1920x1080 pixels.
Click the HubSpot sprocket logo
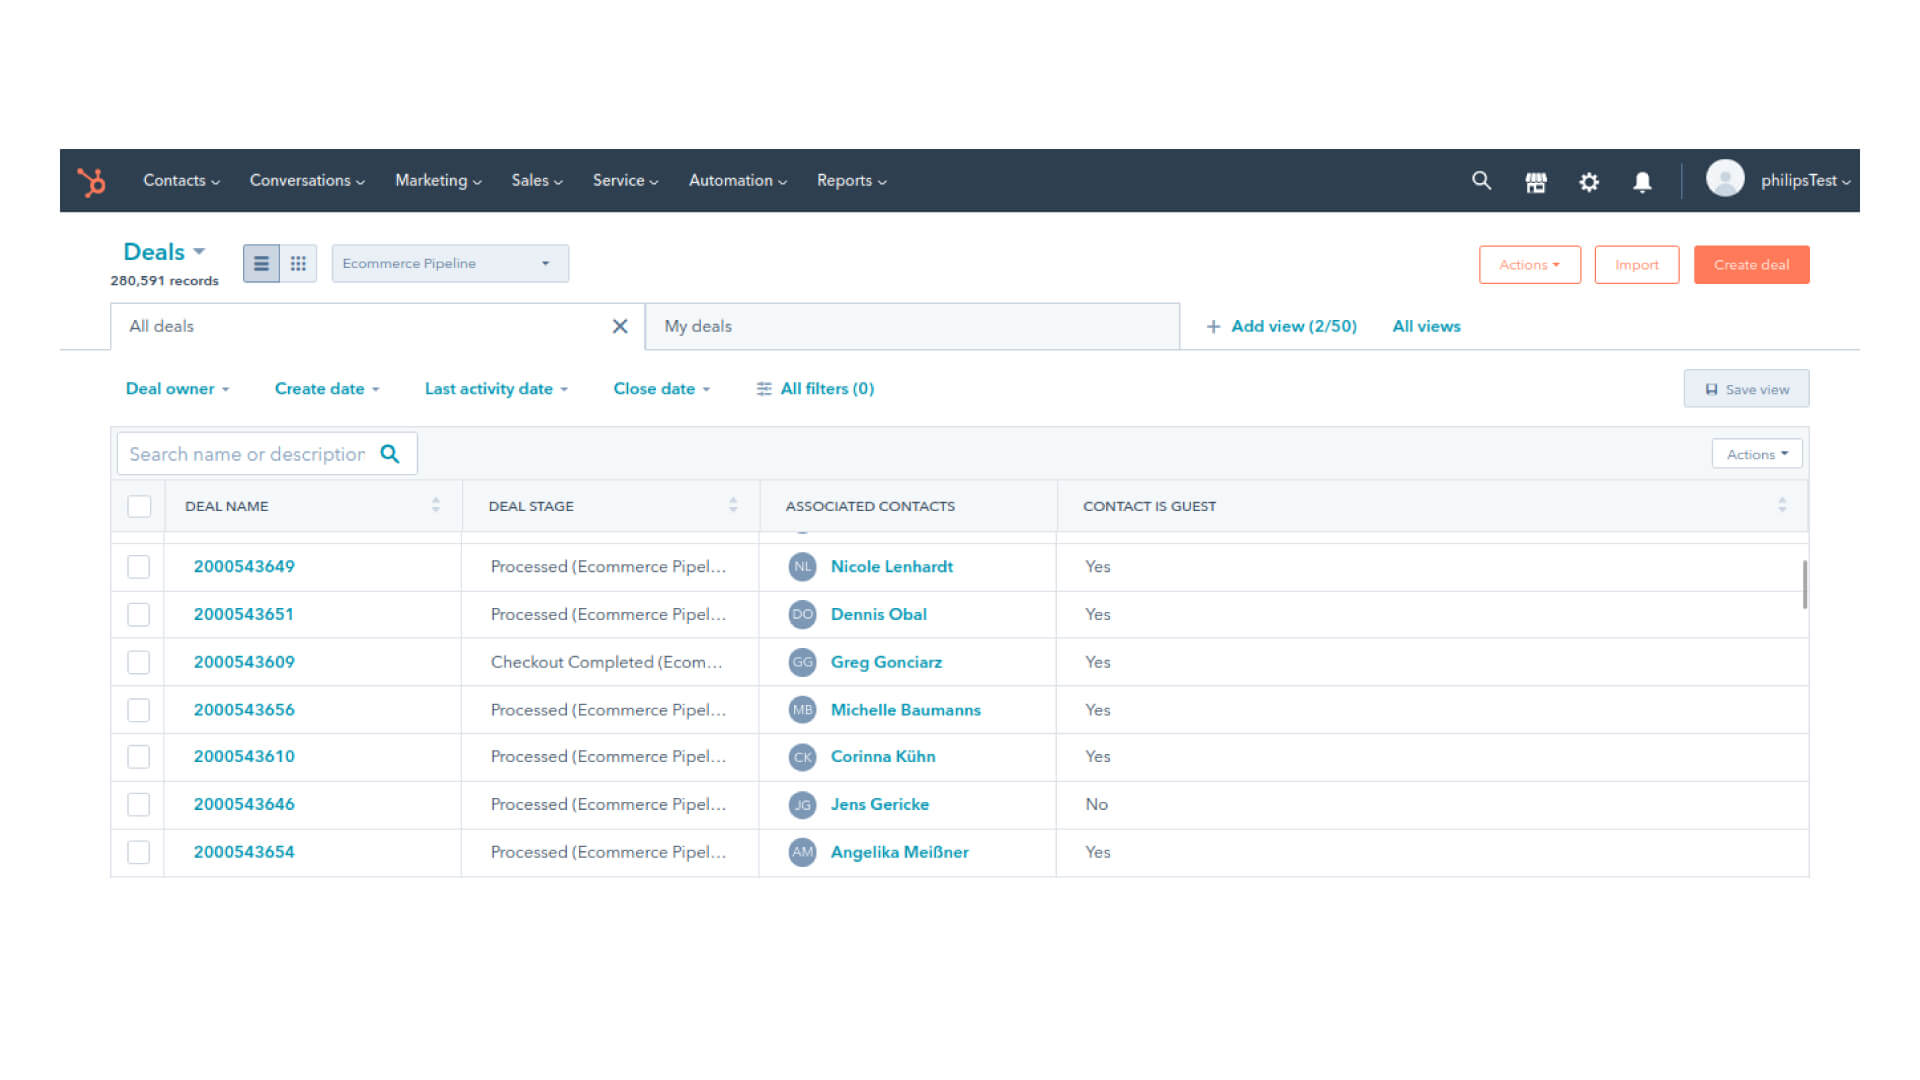tap(91, 181)
